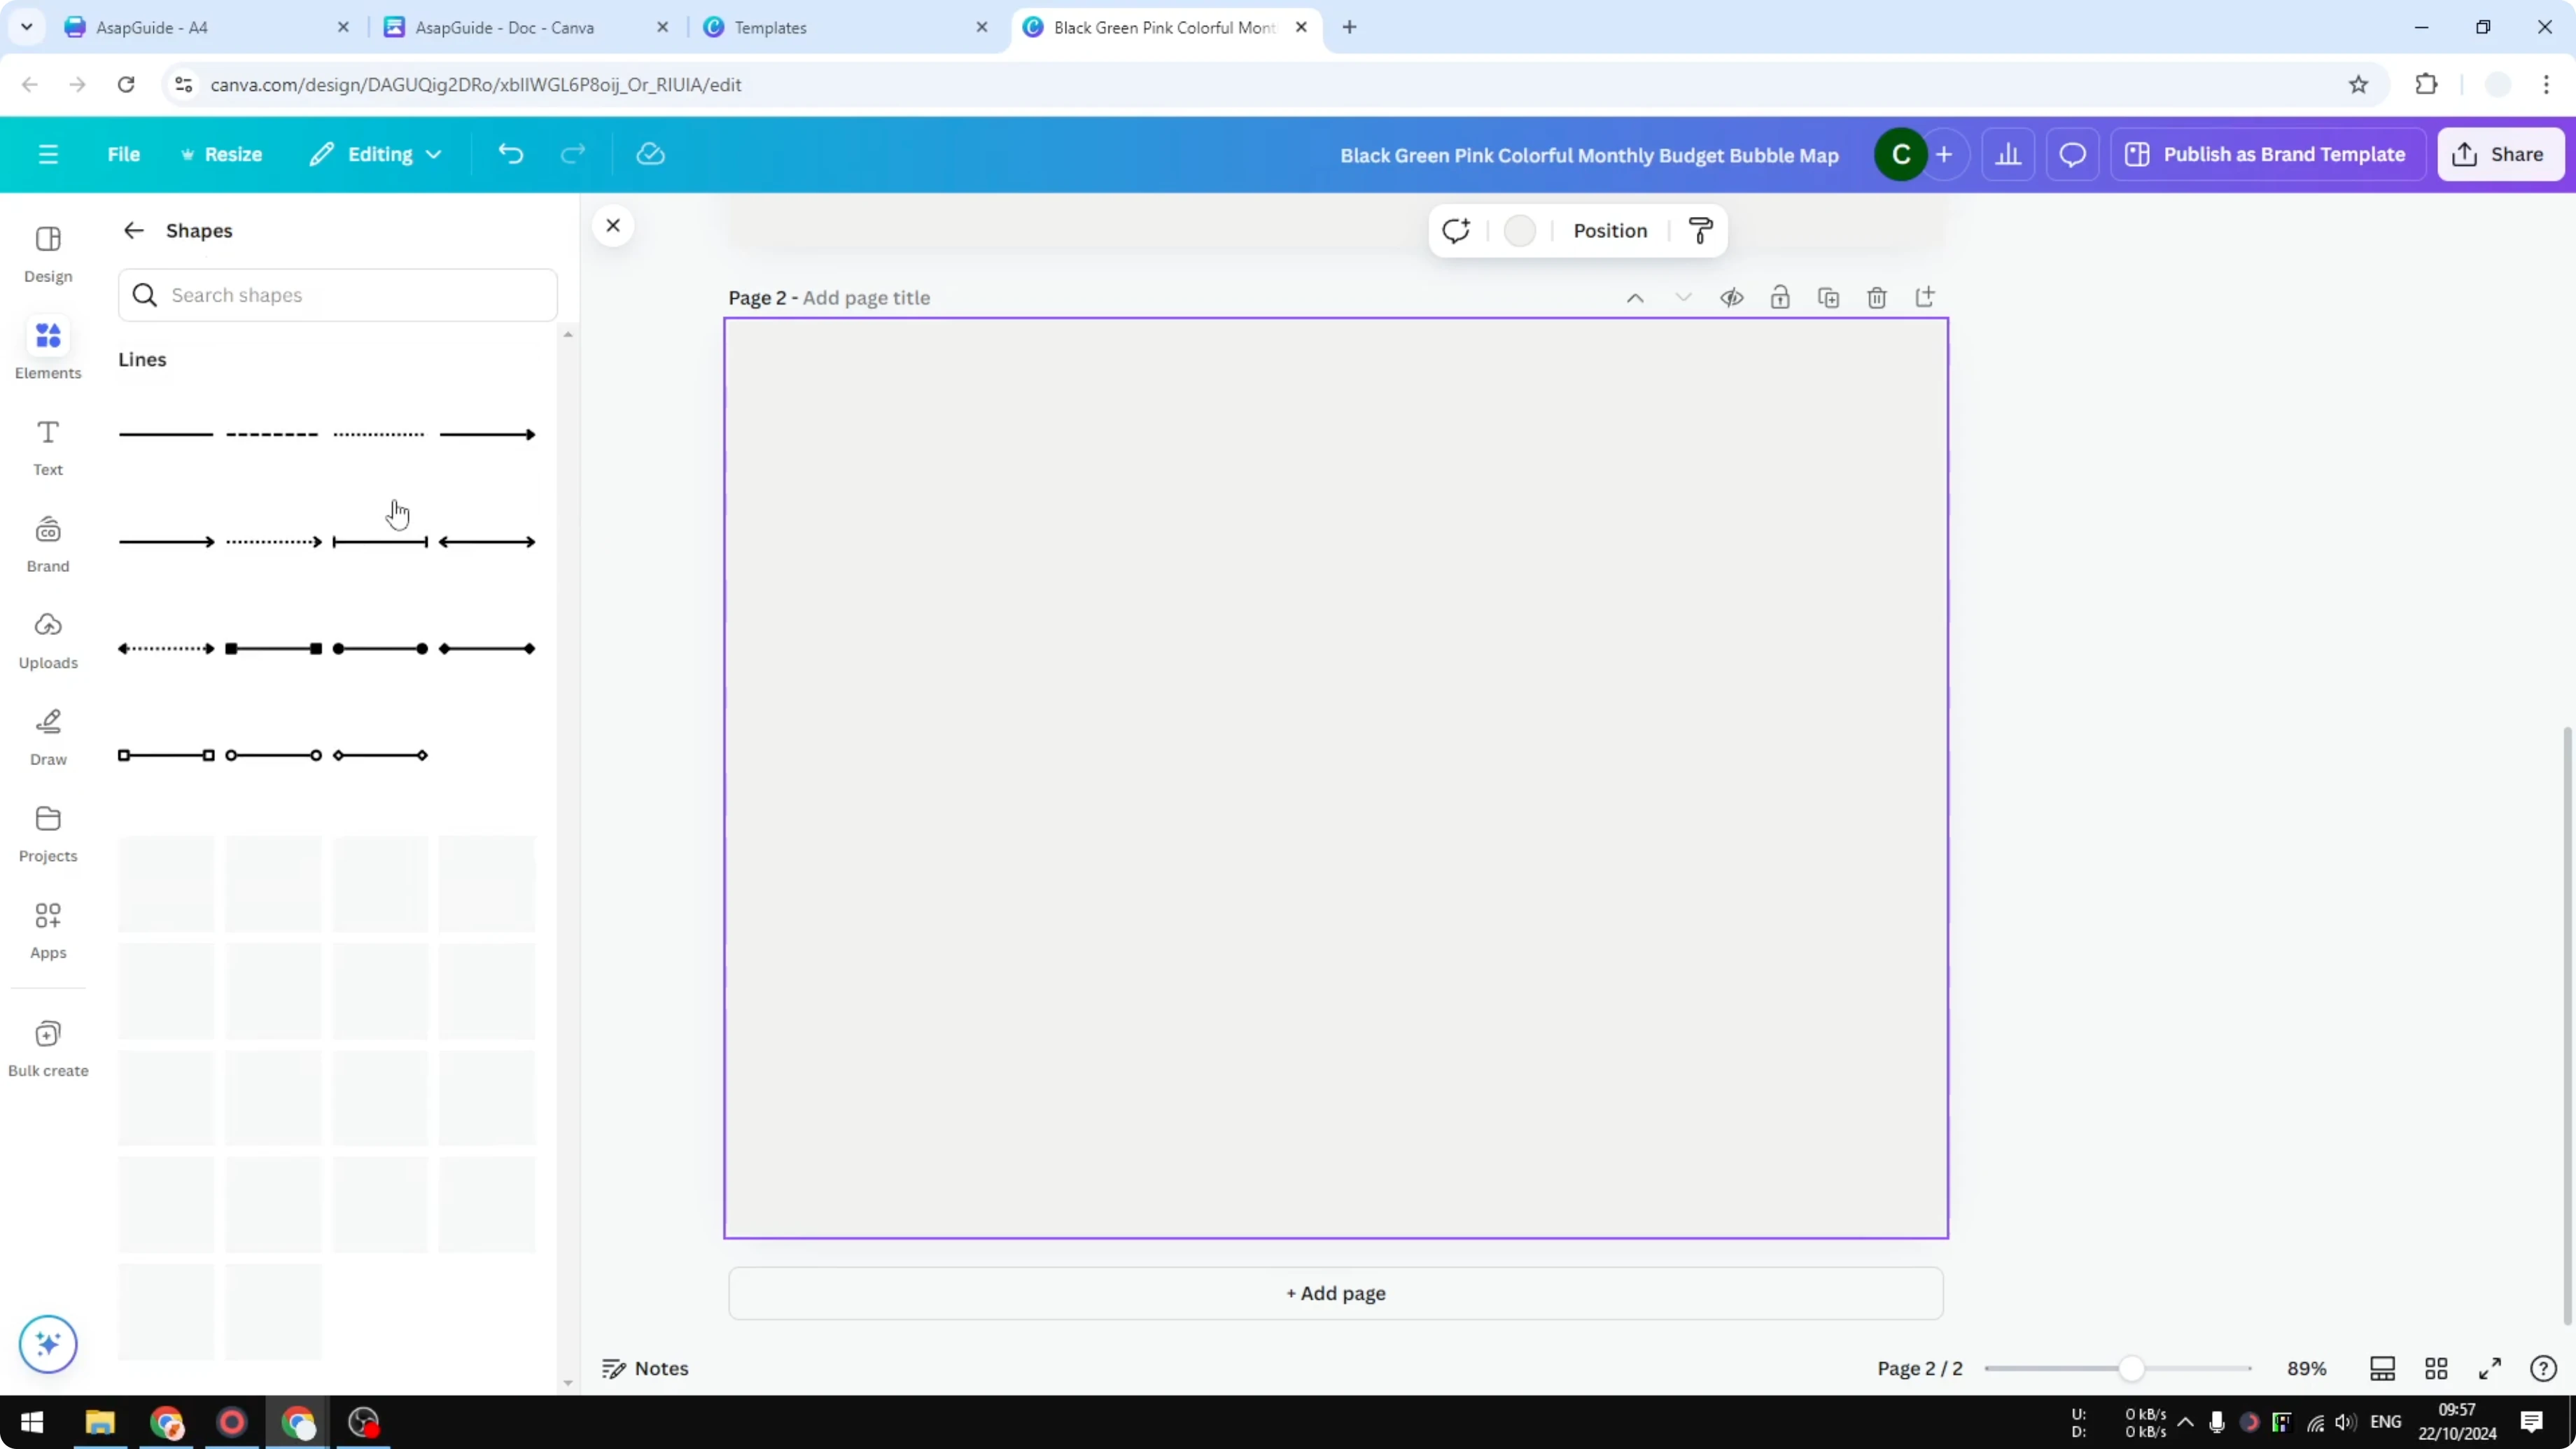Open the Projects panel
This screenshot has width=2576, height=1449.
pyautogui.click(x=47, y=832)
